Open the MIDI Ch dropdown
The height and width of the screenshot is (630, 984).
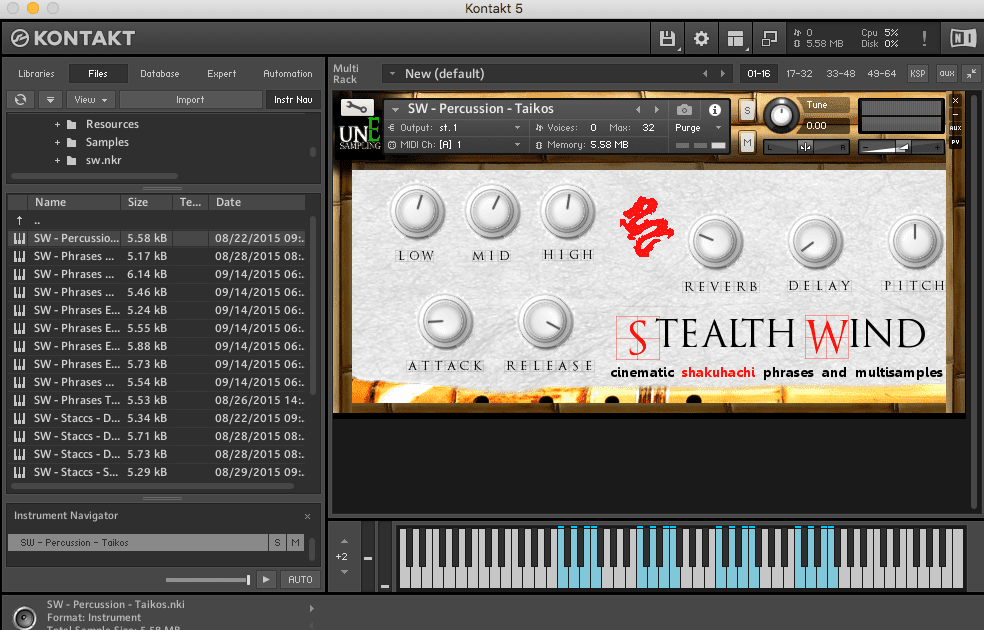456,145
